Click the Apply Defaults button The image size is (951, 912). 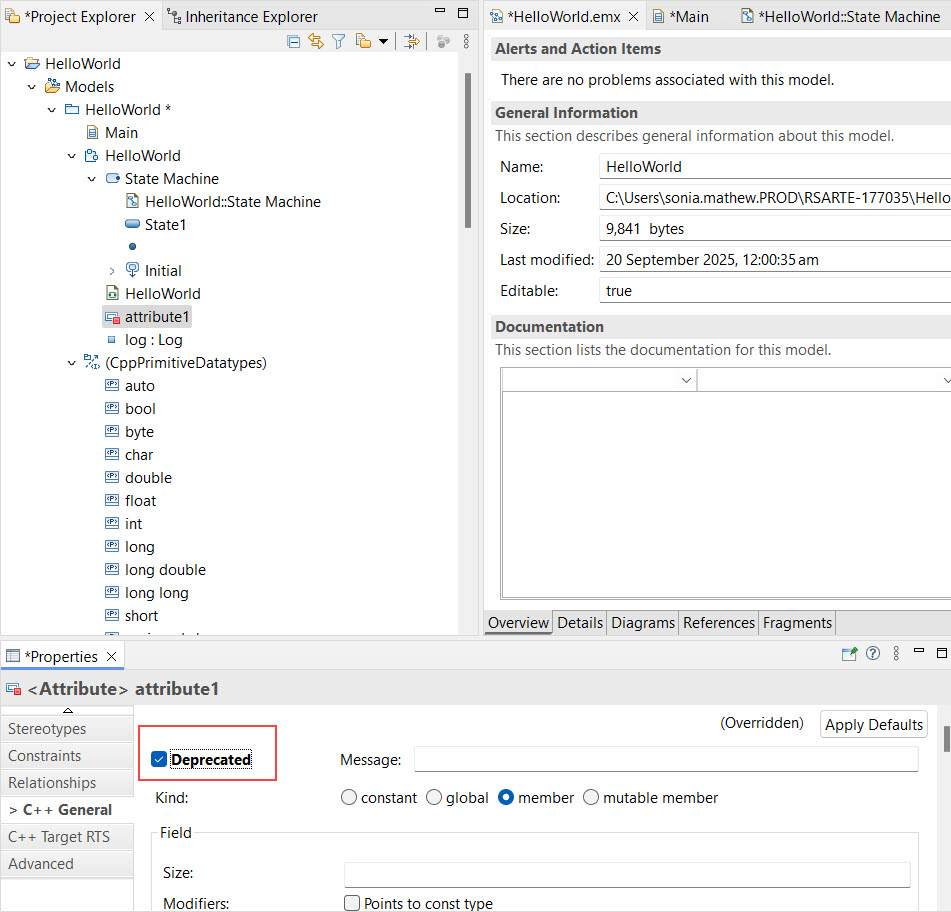(x=873, y=725)
